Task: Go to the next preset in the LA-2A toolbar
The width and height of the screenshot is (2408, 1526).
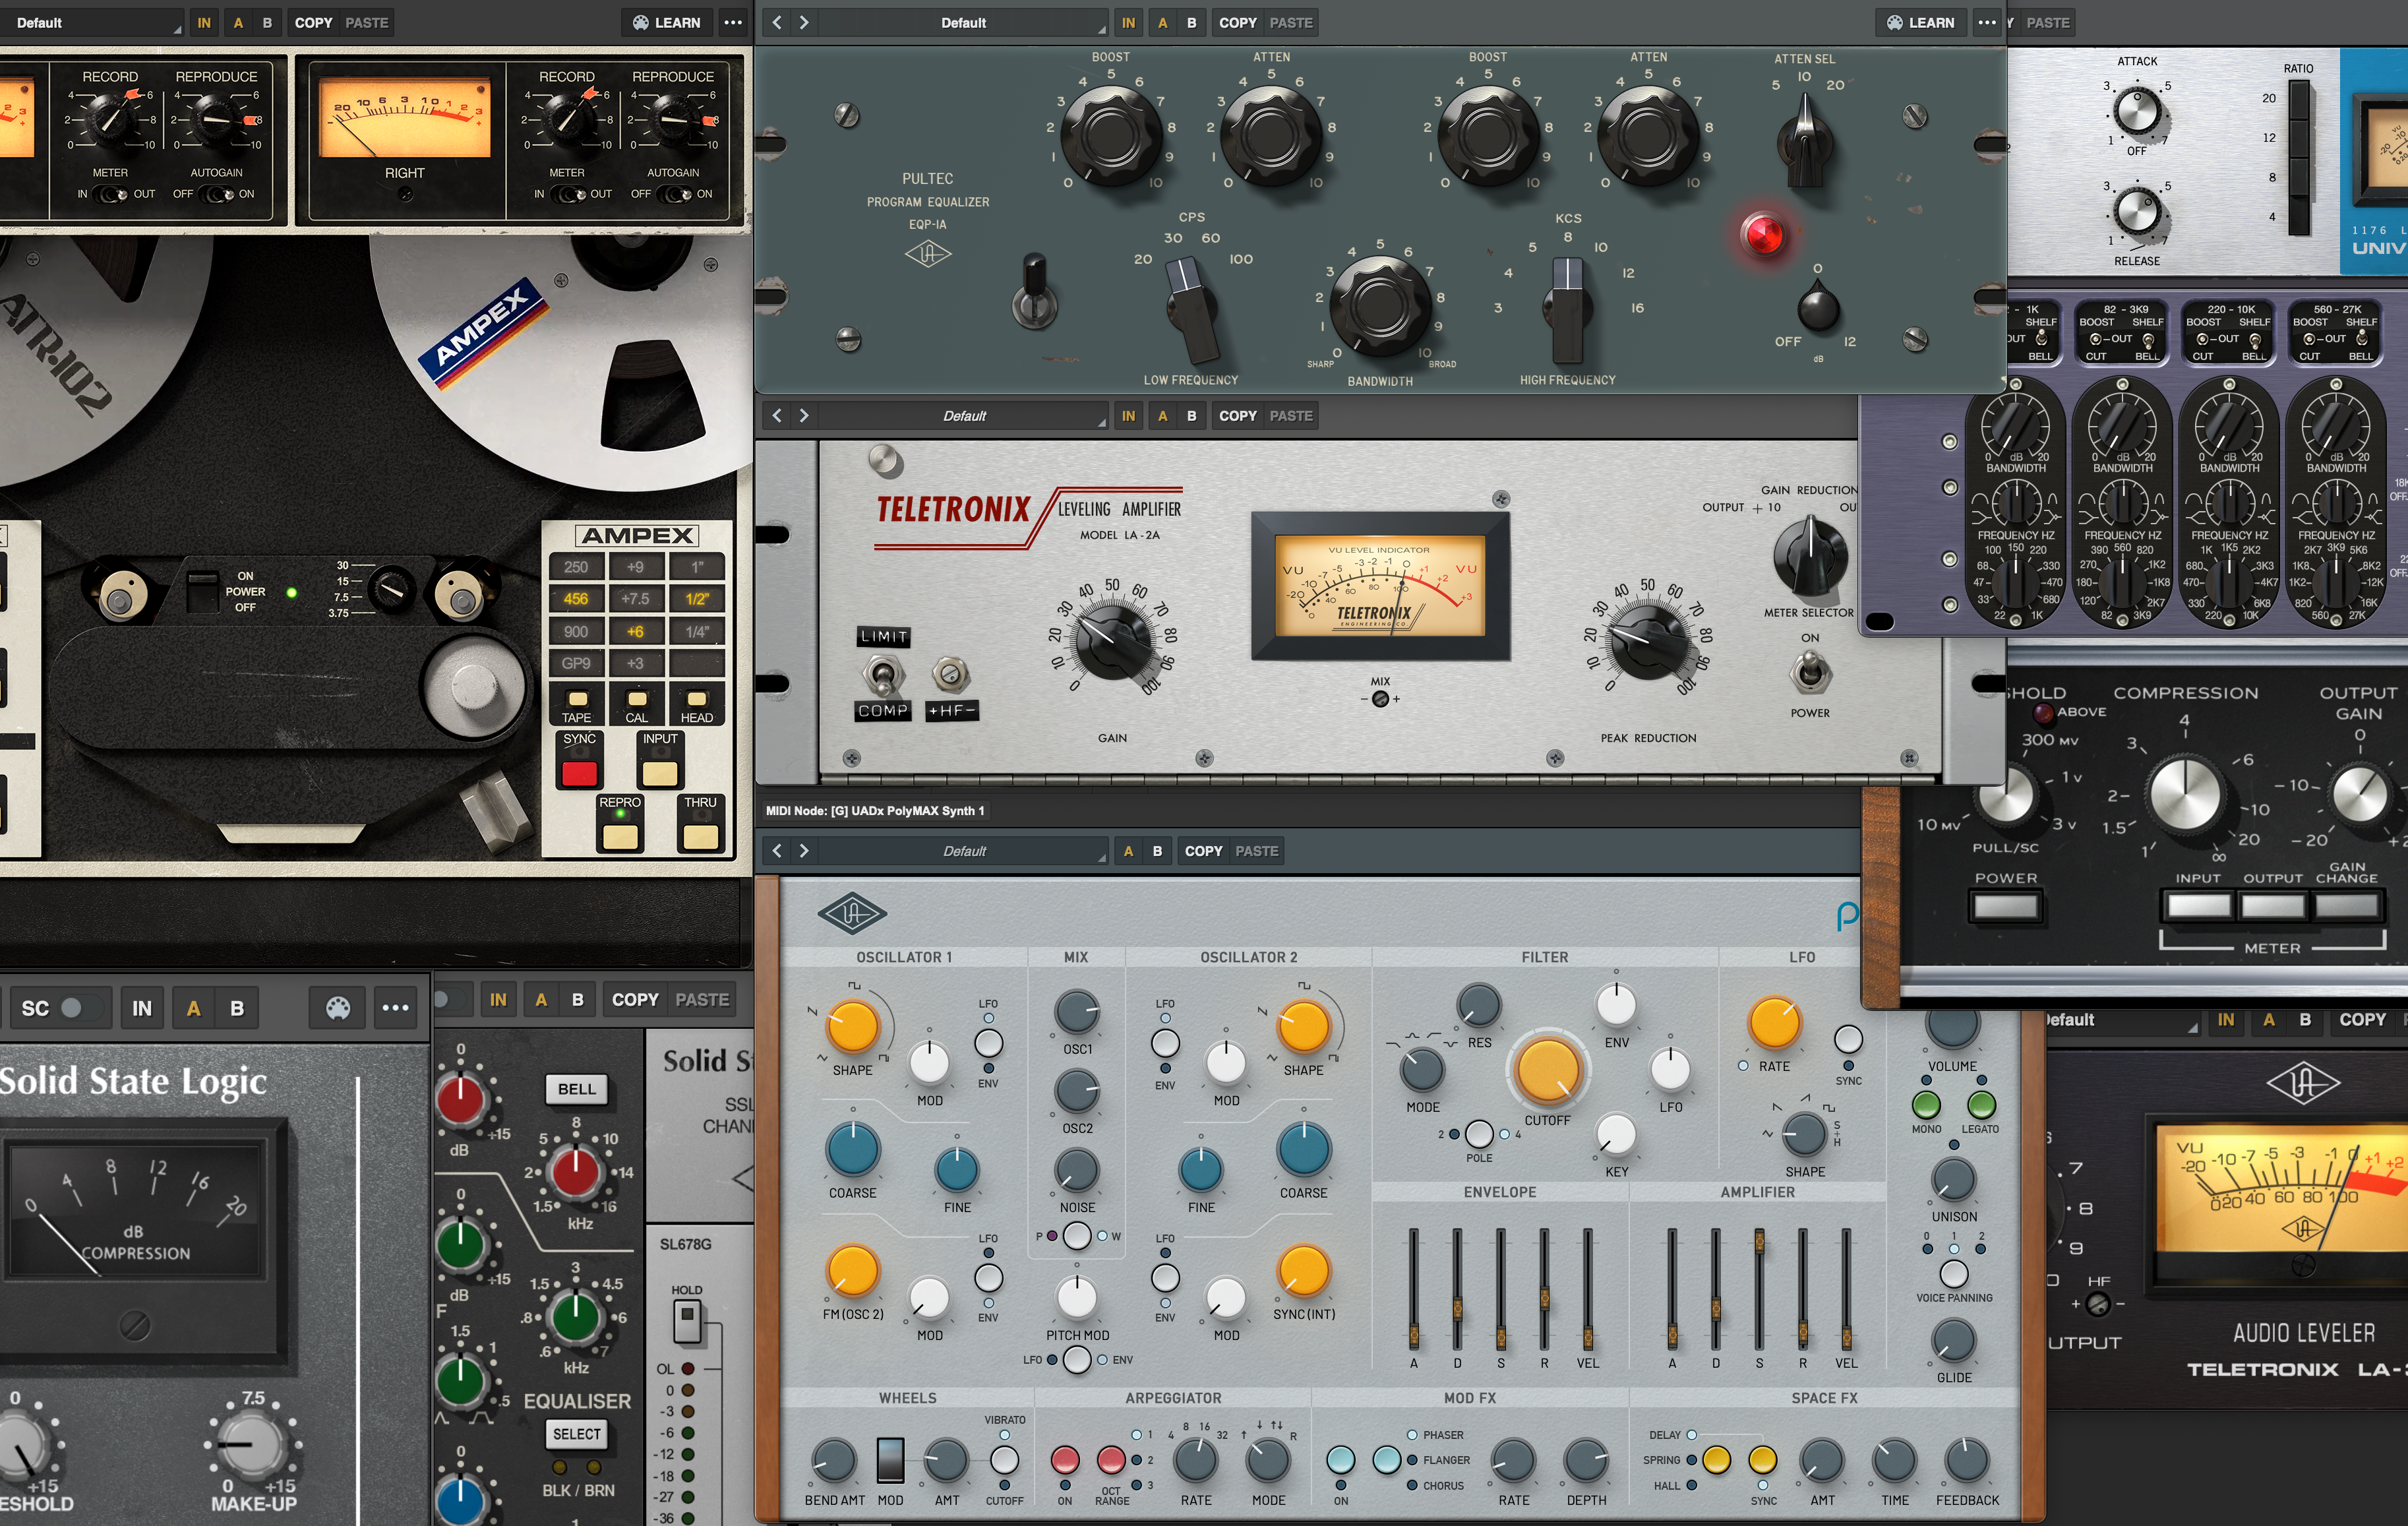Action: [803, 415]
